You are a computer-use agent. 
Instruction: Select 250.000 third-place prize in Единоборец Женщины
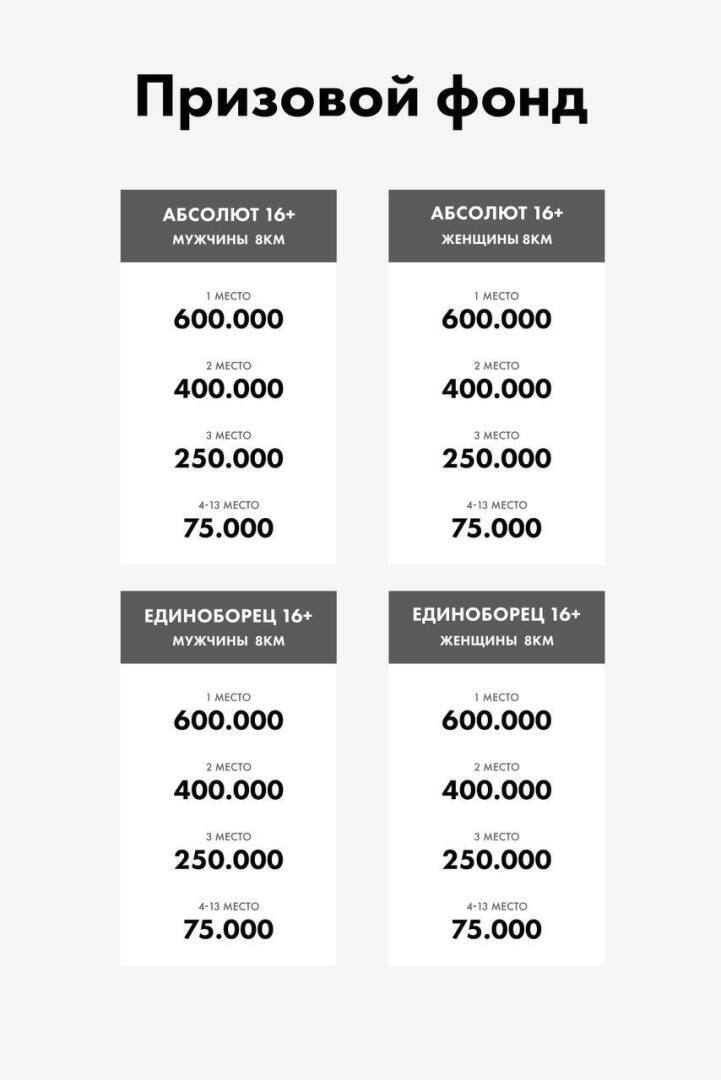click(496, 860)
